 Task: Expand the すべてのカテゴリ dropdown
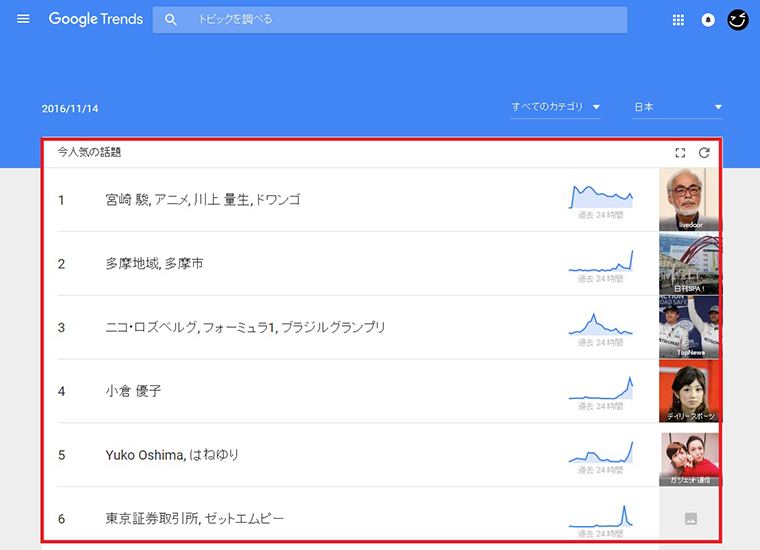tap(555, 107)
